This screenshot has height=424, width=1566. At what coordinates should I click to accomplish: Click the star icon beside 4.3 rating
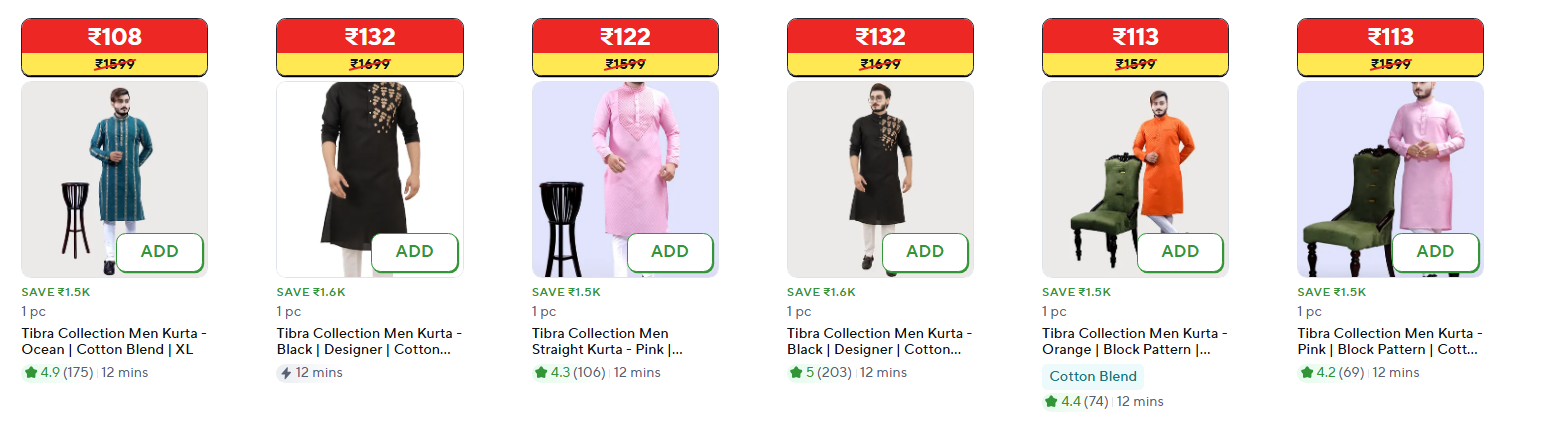click(x=541, y=373)
